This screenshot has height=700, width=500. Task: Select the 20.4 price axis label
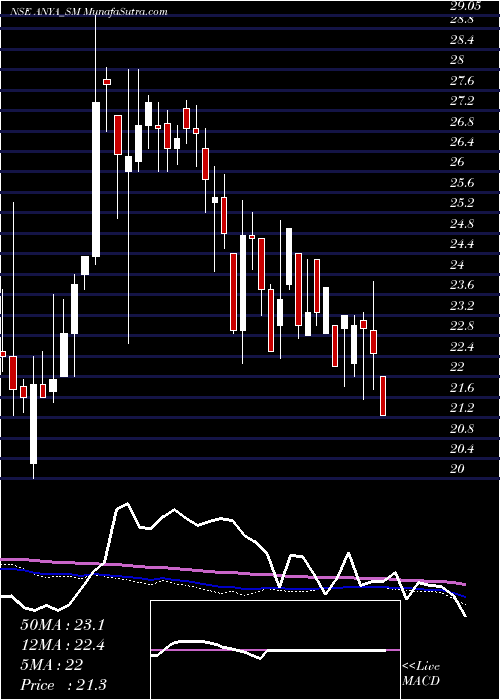pos(461,449)
